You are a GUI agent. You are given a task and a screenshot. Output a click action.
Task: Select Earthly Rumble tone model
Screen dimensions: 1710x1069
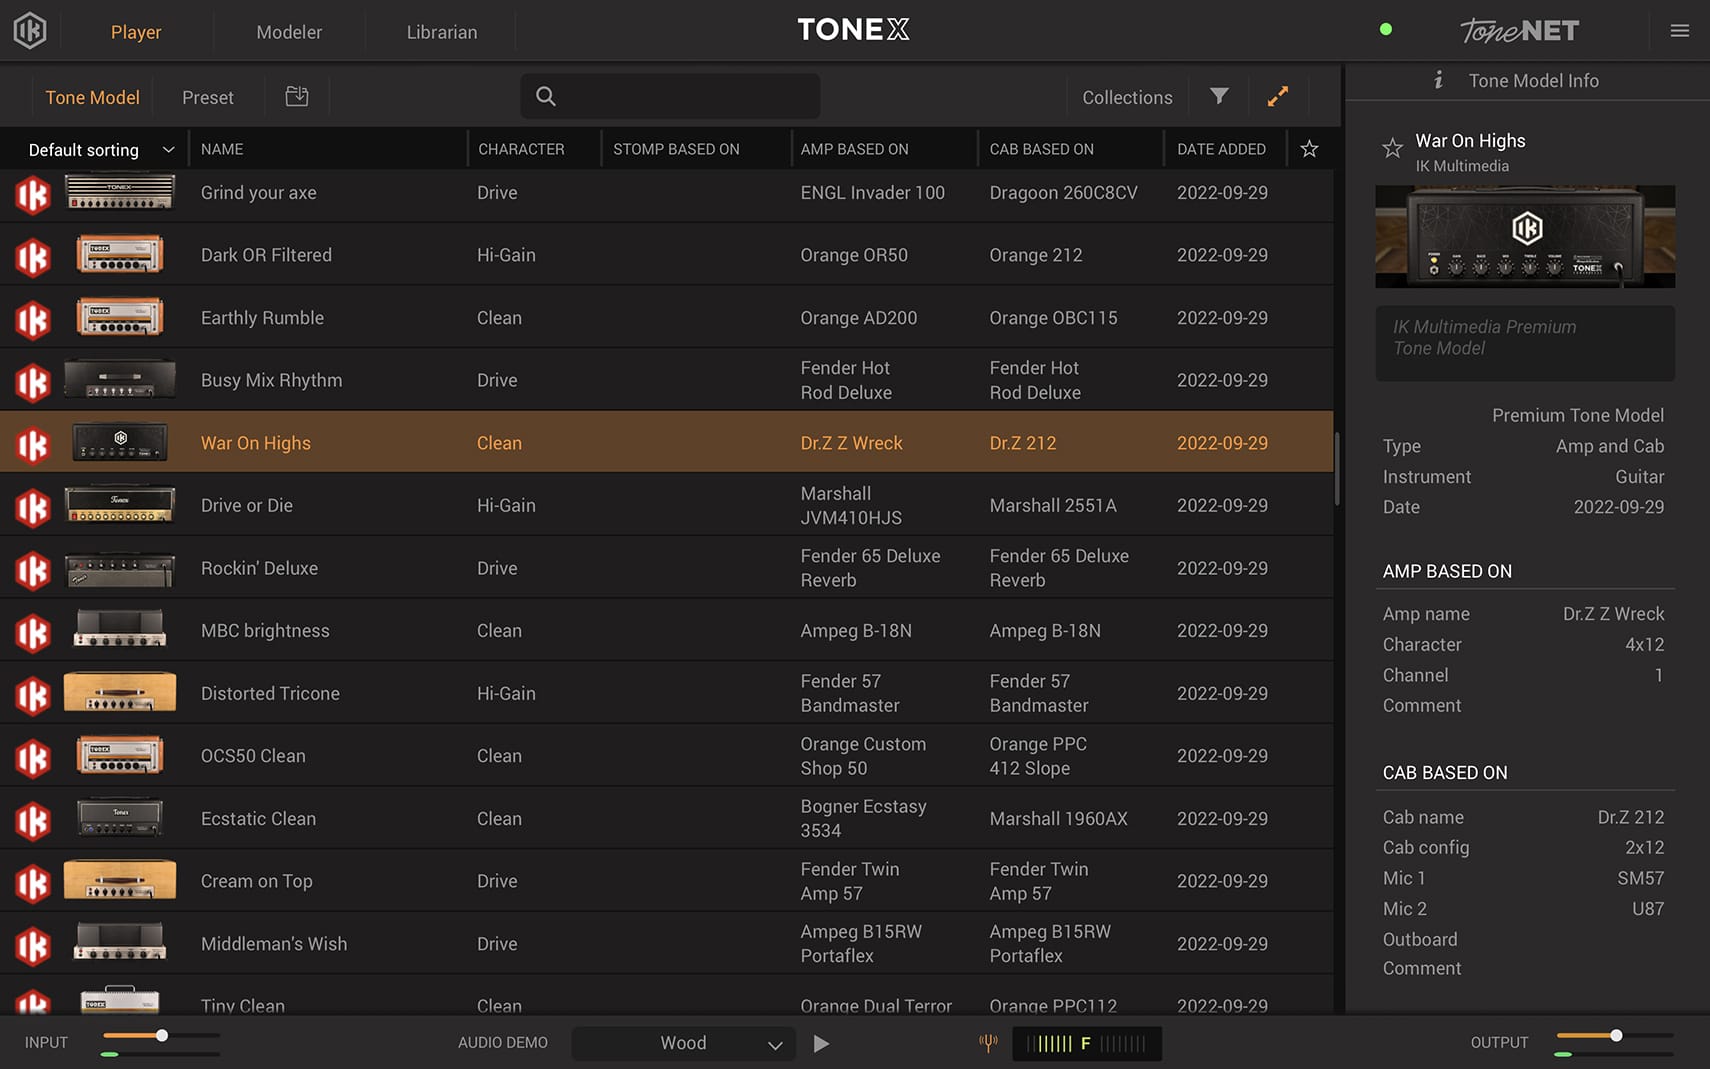pyautogui.click(x=667, y=318)
